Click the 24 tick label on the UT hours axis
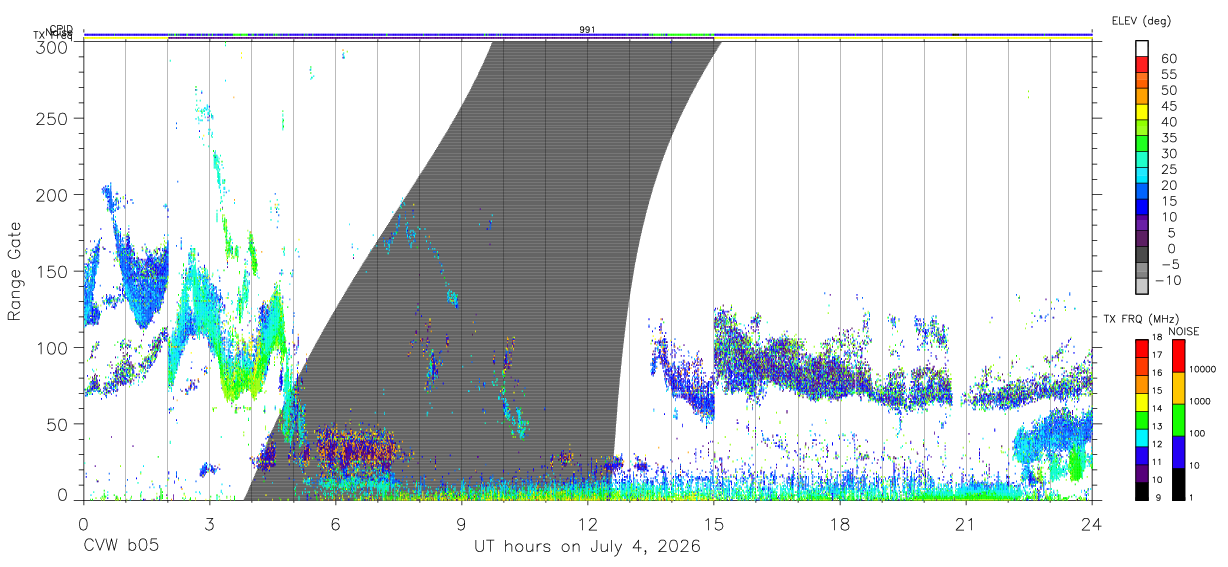The width and height of the screenshot is (1228, 567). [x=1091, y=523]
